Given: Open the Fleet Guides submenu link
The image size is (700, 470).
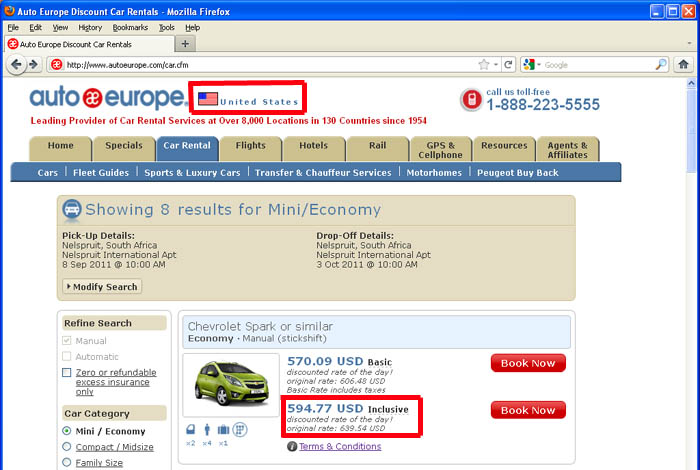Looking at the screenshot, I should pyautogui.click(x=101, y=173).
